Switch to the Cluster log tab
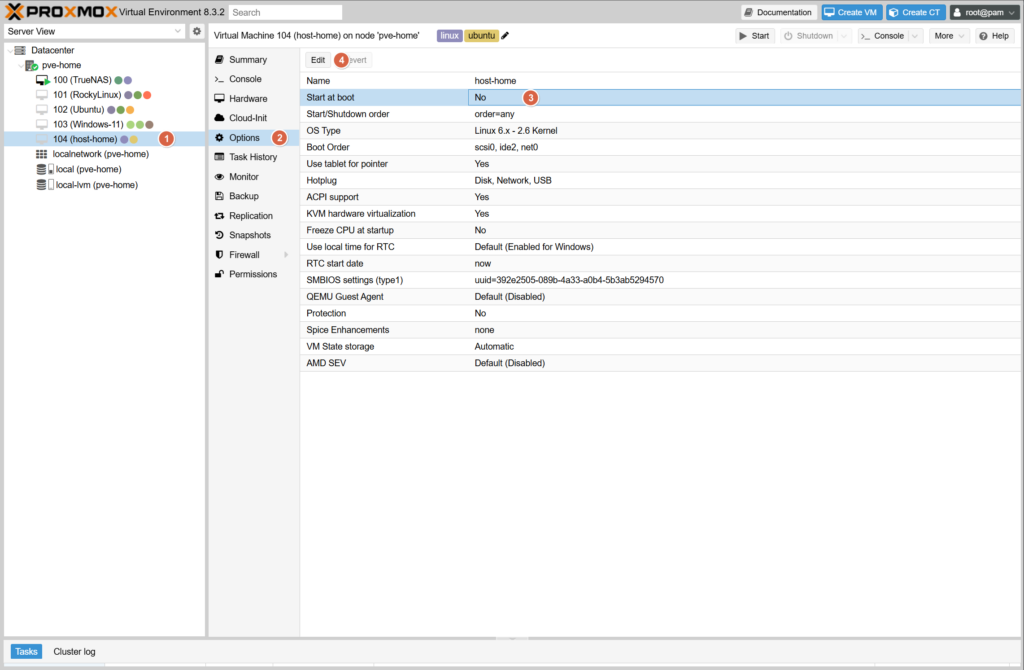This screenshot has height=670, width=1024. click(x=74, y=652)
